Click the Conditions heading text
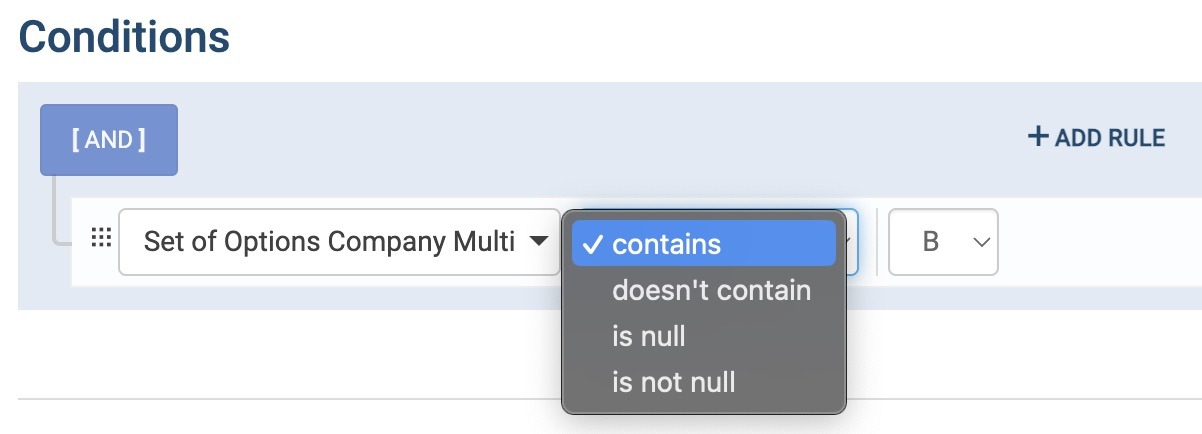This screenshot has height=434, width=1202. tap(124, 38)
